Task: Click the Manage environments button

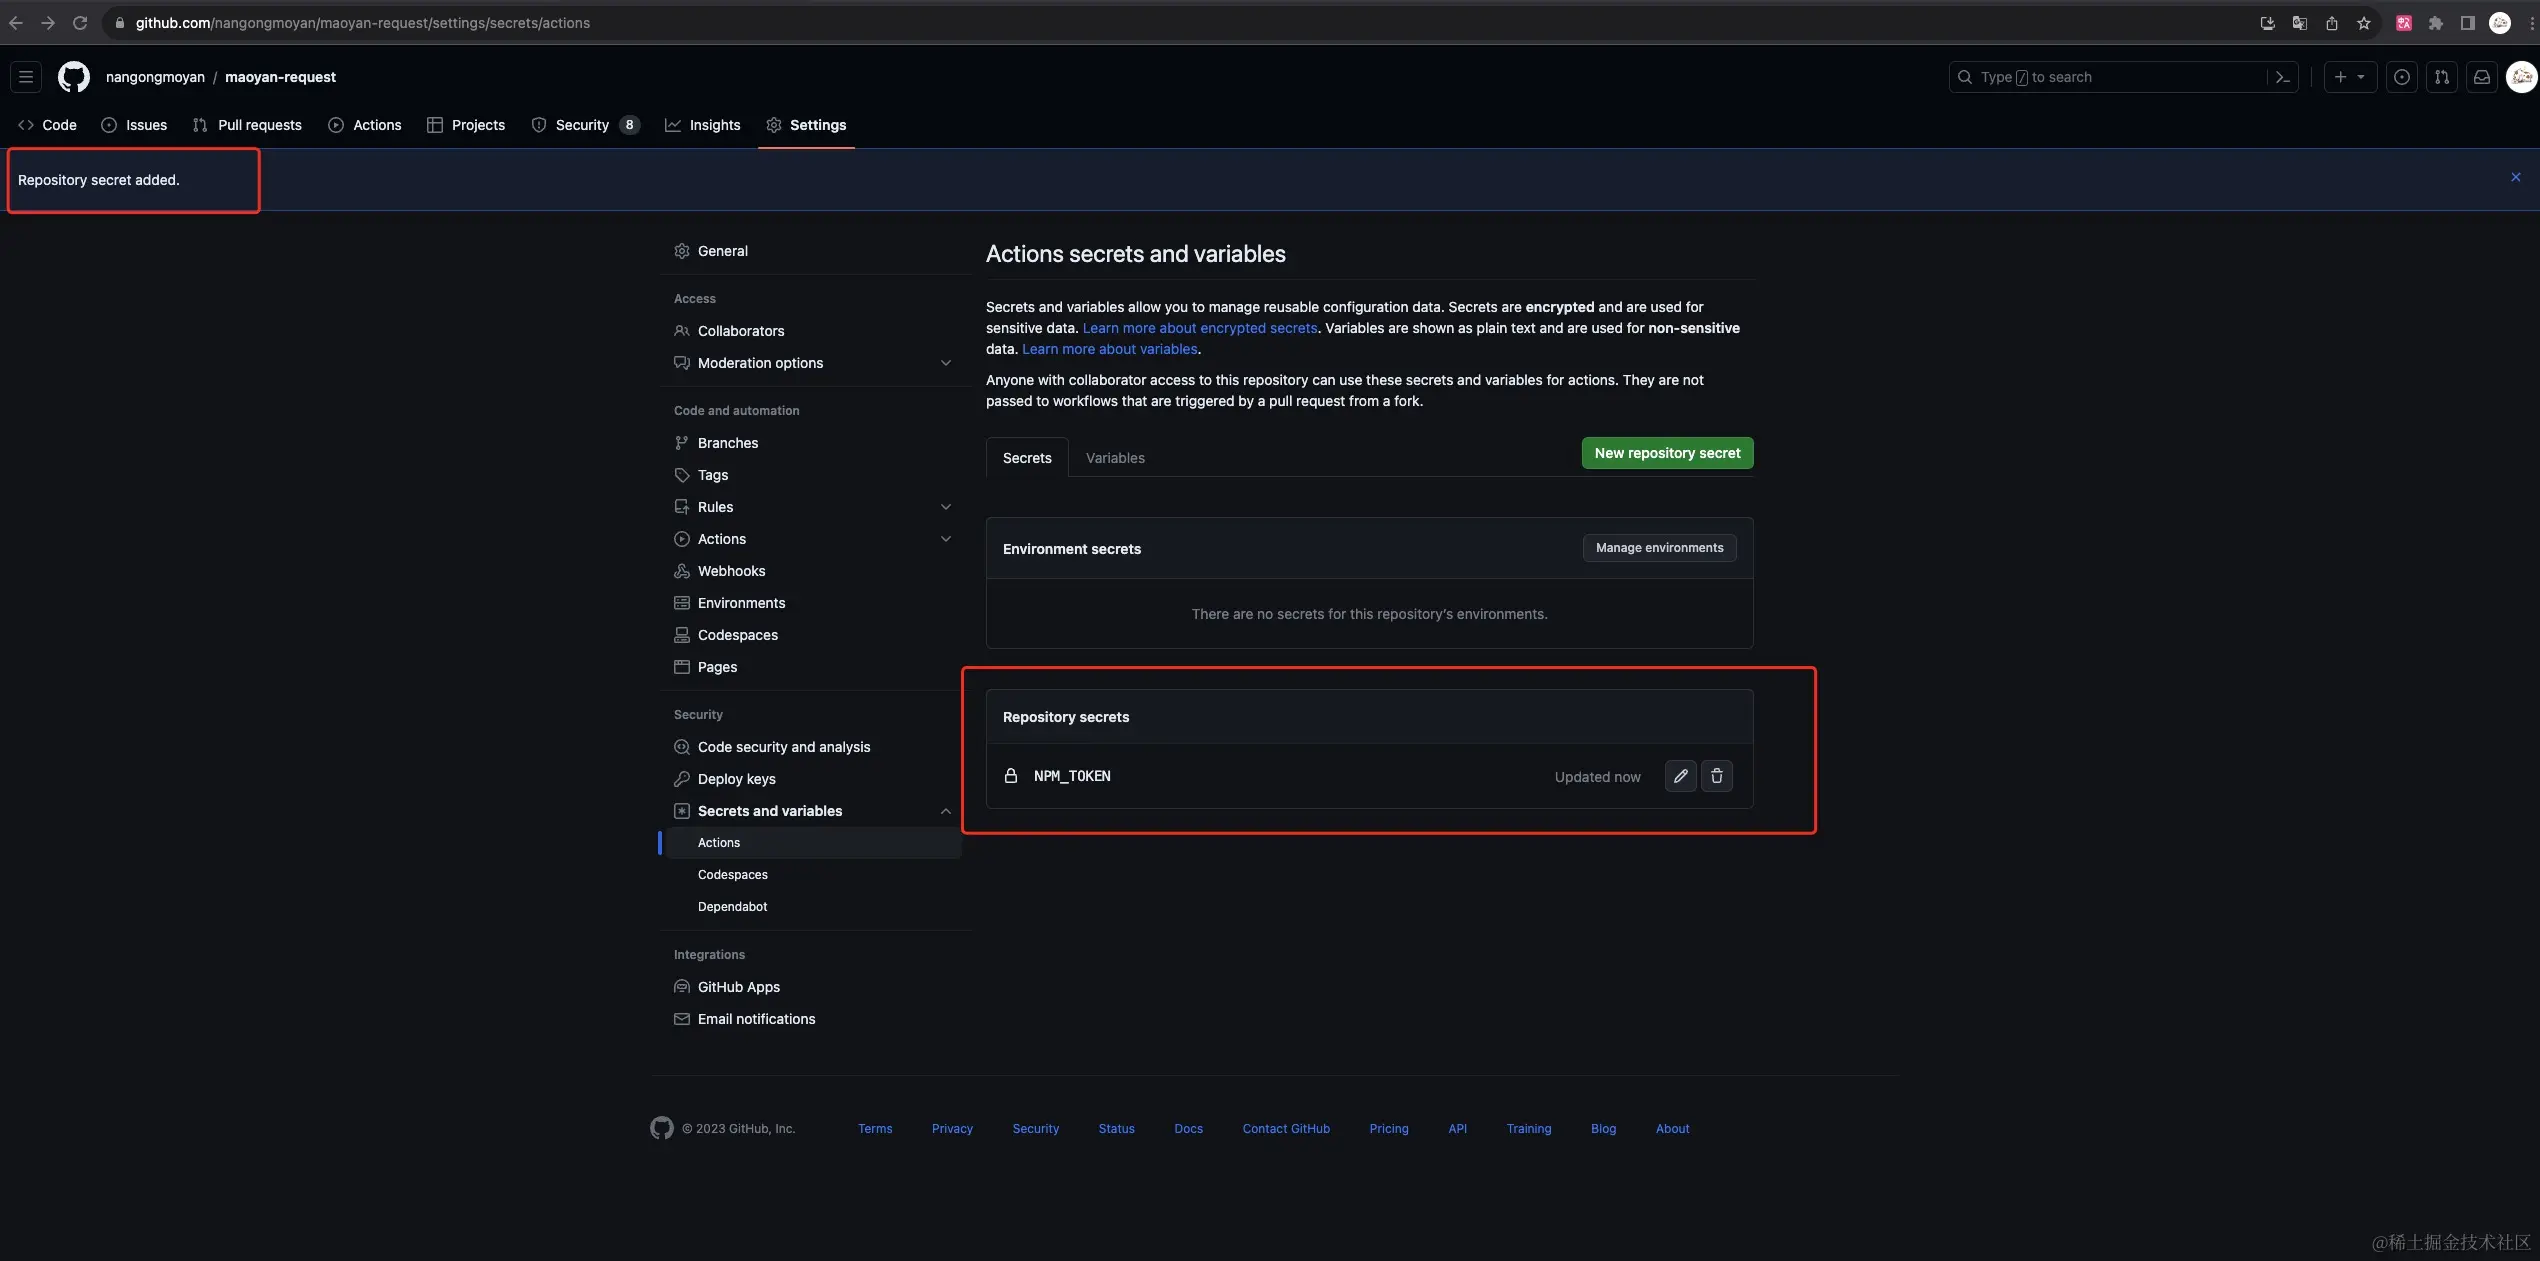Action: (x=1658, y=548)
